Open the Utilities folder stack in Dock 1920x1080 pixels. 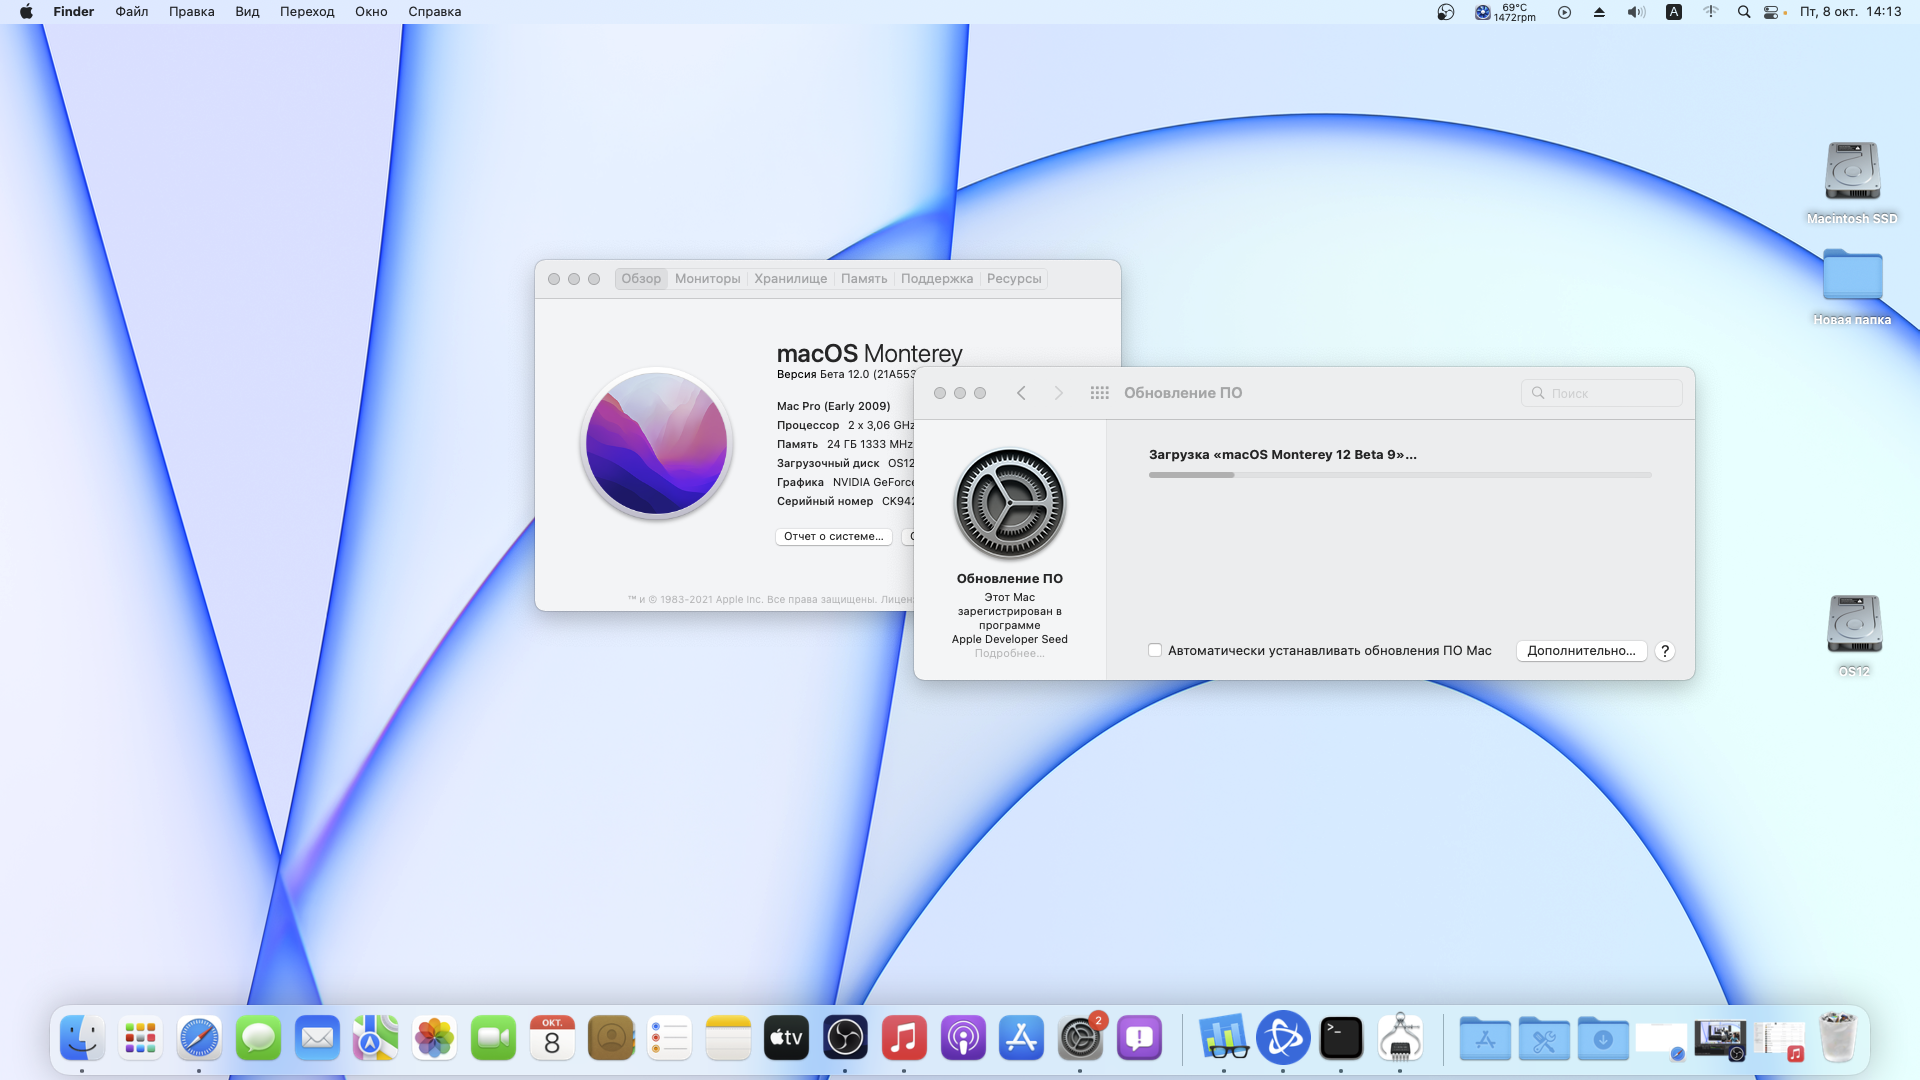coord(1544,1038)
